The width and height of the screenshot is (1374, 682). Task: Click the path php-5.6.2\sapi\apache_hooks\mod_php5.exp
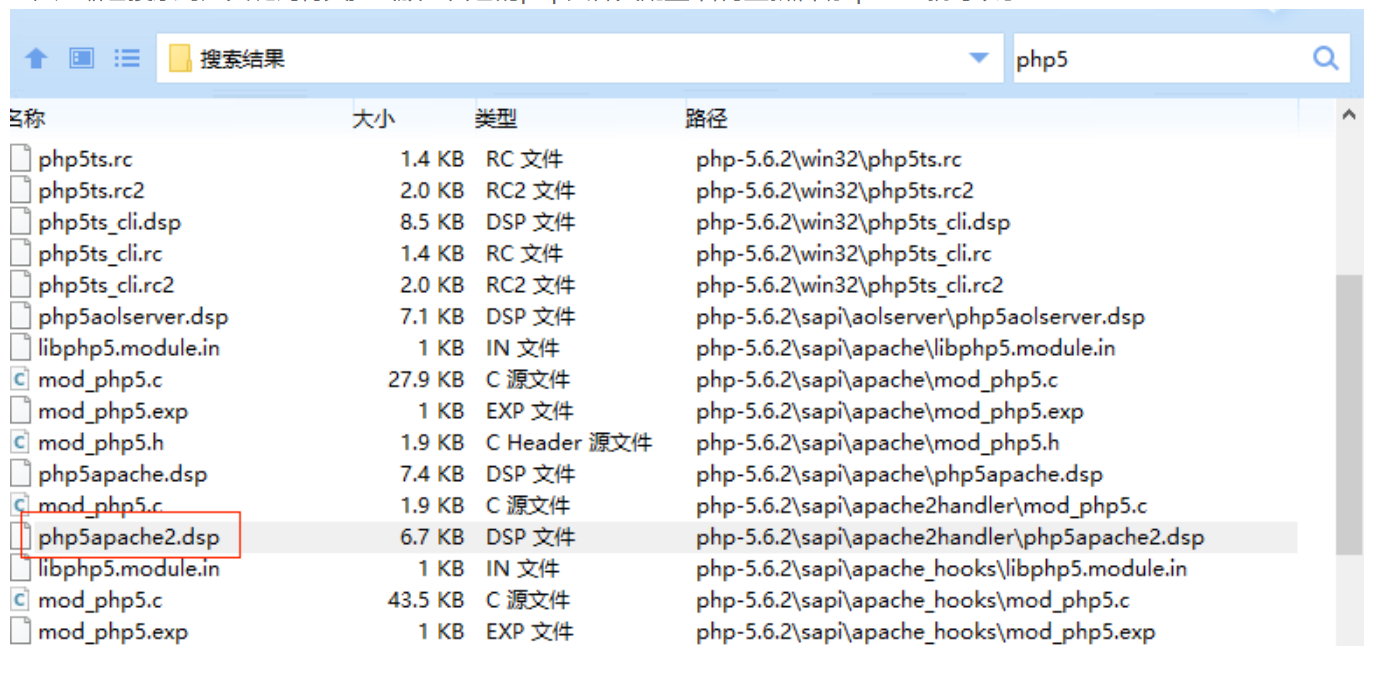tap(926, 632)
